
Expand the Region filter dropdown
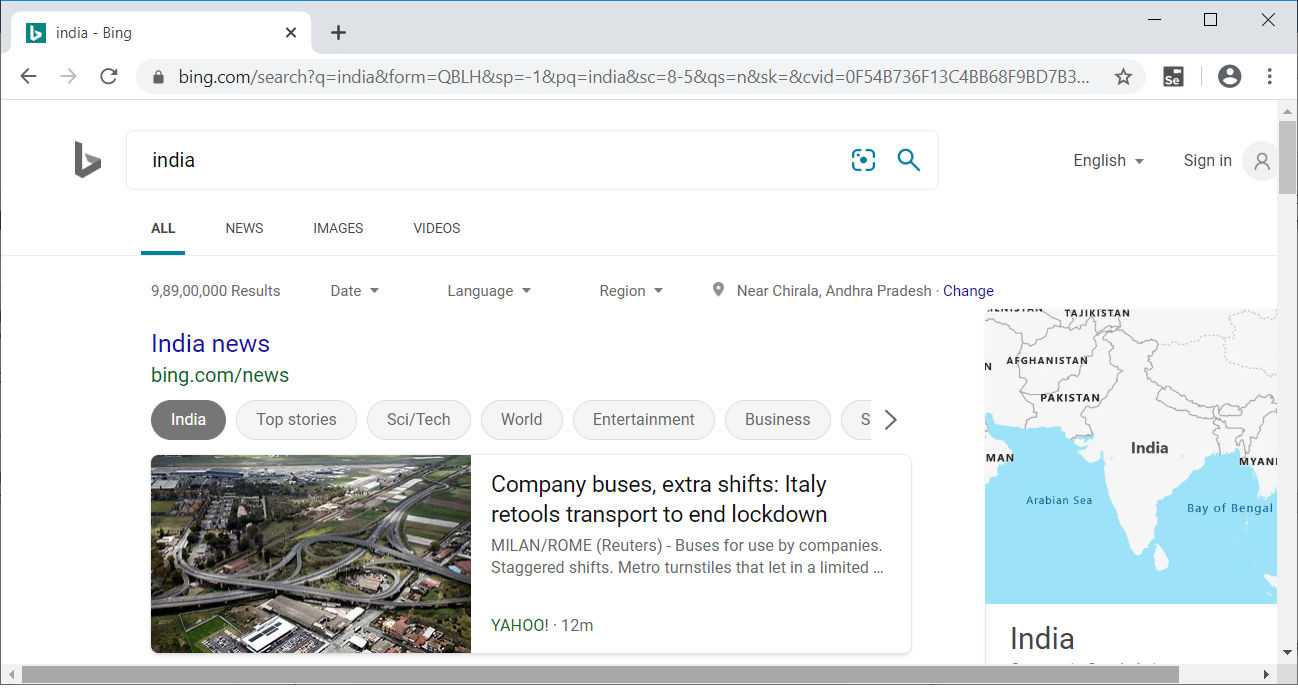pyautogui.click(x=631, y=291)
